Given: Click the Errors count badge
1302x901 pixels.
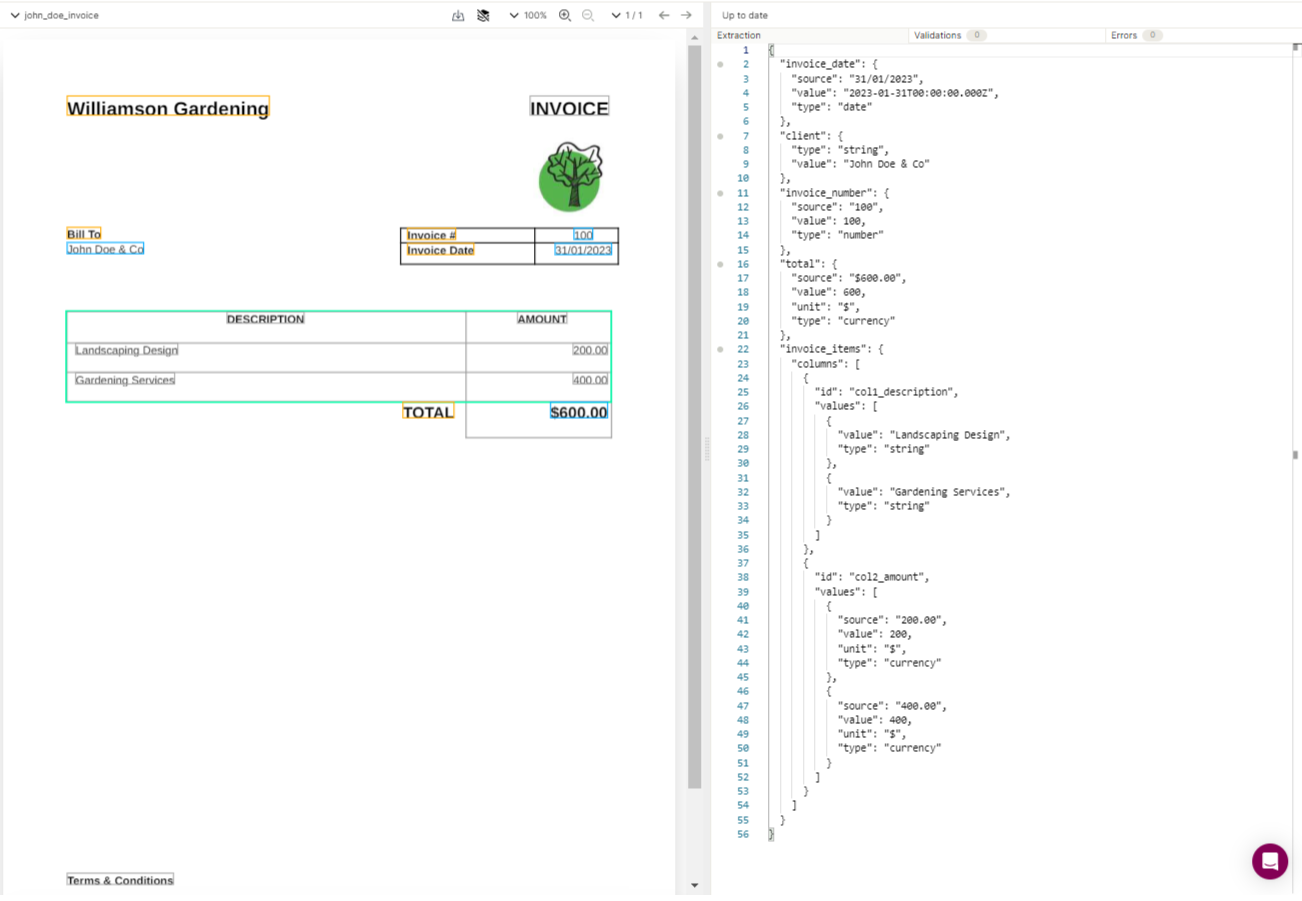Looking at the screenshot, I should pyautogui.click(x=1152, y=35).
